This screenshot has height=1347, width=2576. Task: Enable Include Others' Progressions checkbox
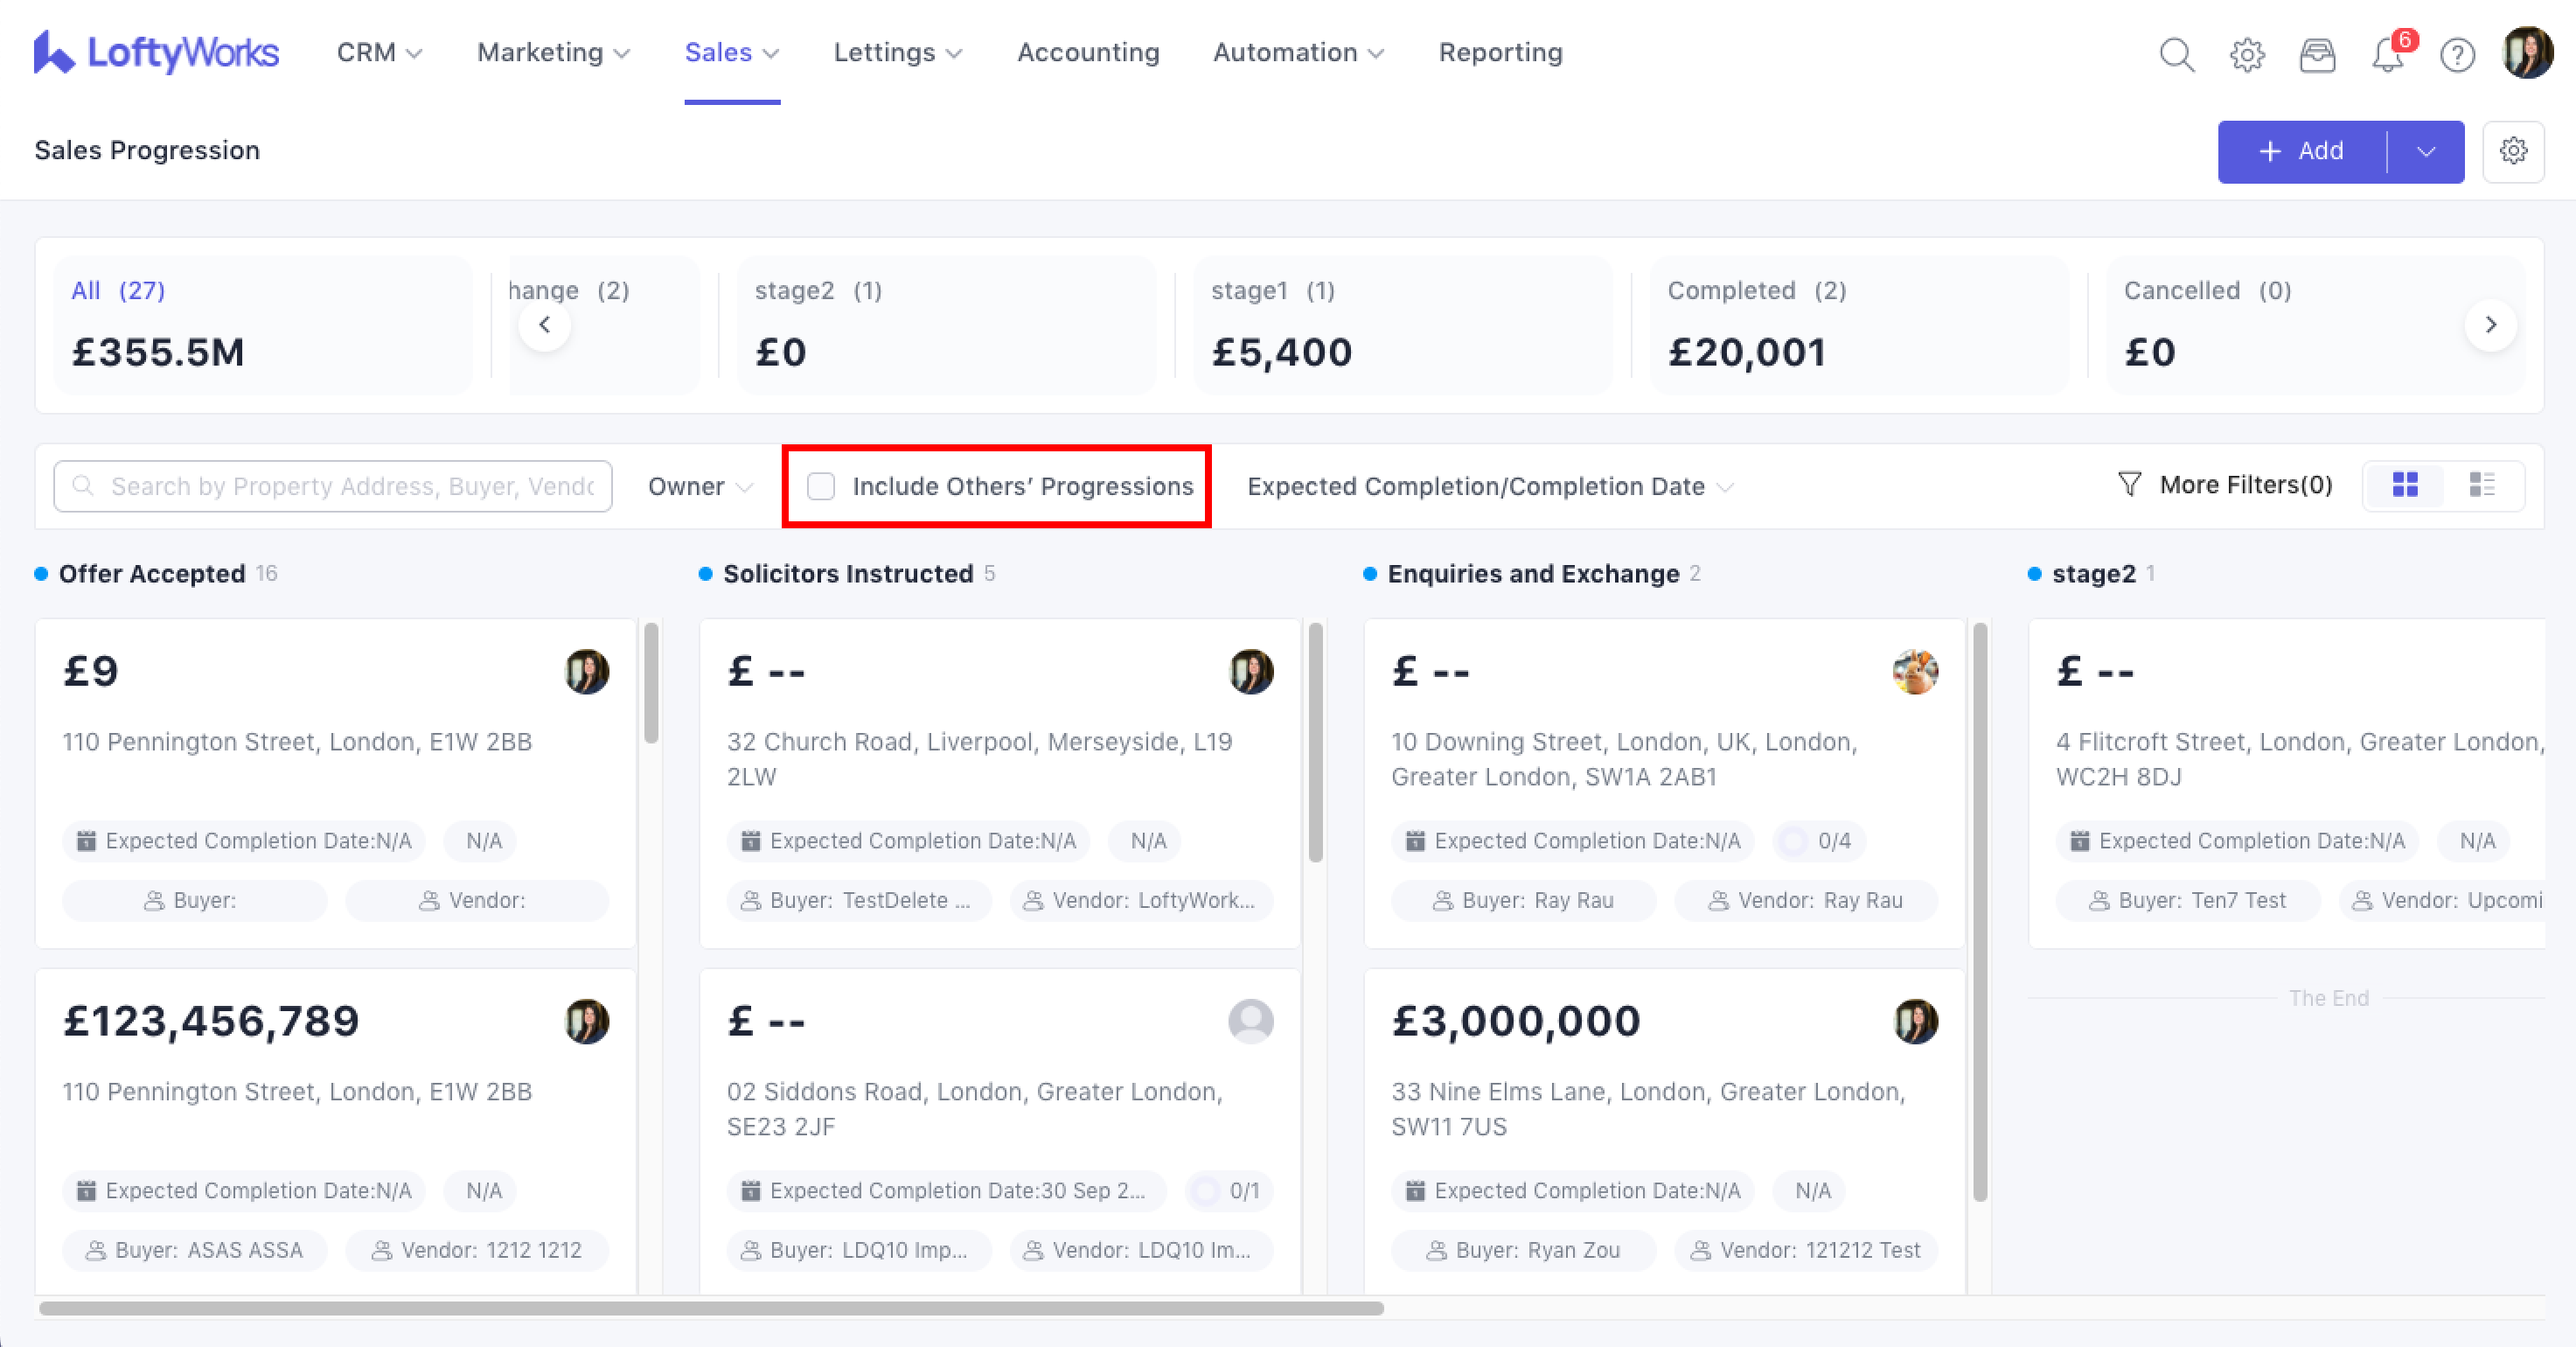[x=821, y=486]
